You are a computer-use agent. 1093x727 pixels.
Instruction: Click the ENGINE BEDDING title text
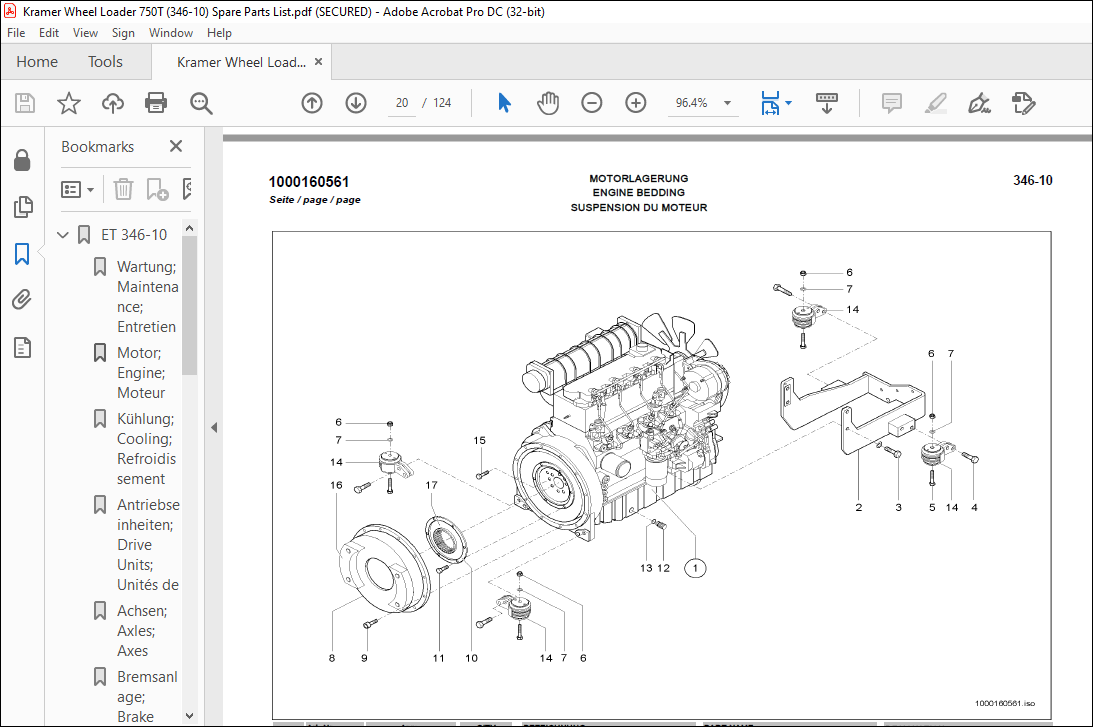click(x=639, y=192)
